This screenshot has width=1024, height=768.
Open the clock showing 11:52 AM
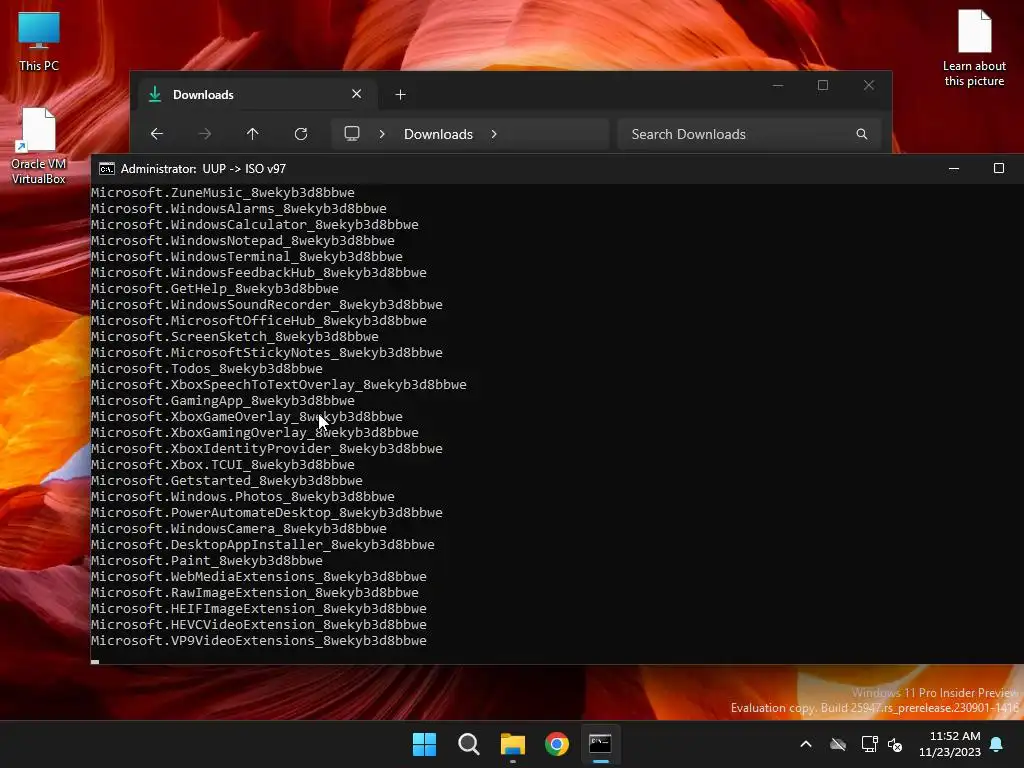click(950, 744)
